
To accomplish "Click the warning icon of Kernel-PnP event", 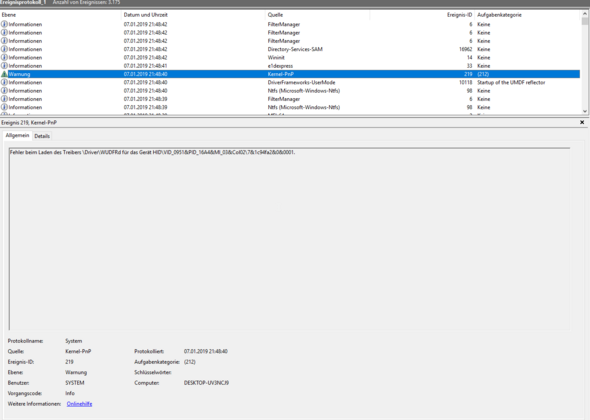I will click(x=4, y=74).
